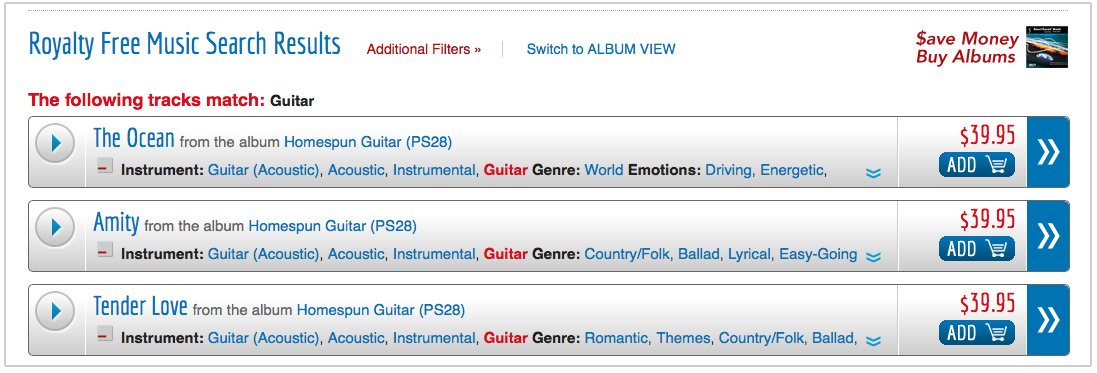The width and height of the screenshot is (1097, 373).
Task: Open Tender Love details double-arrow button
Action: 1048,320
